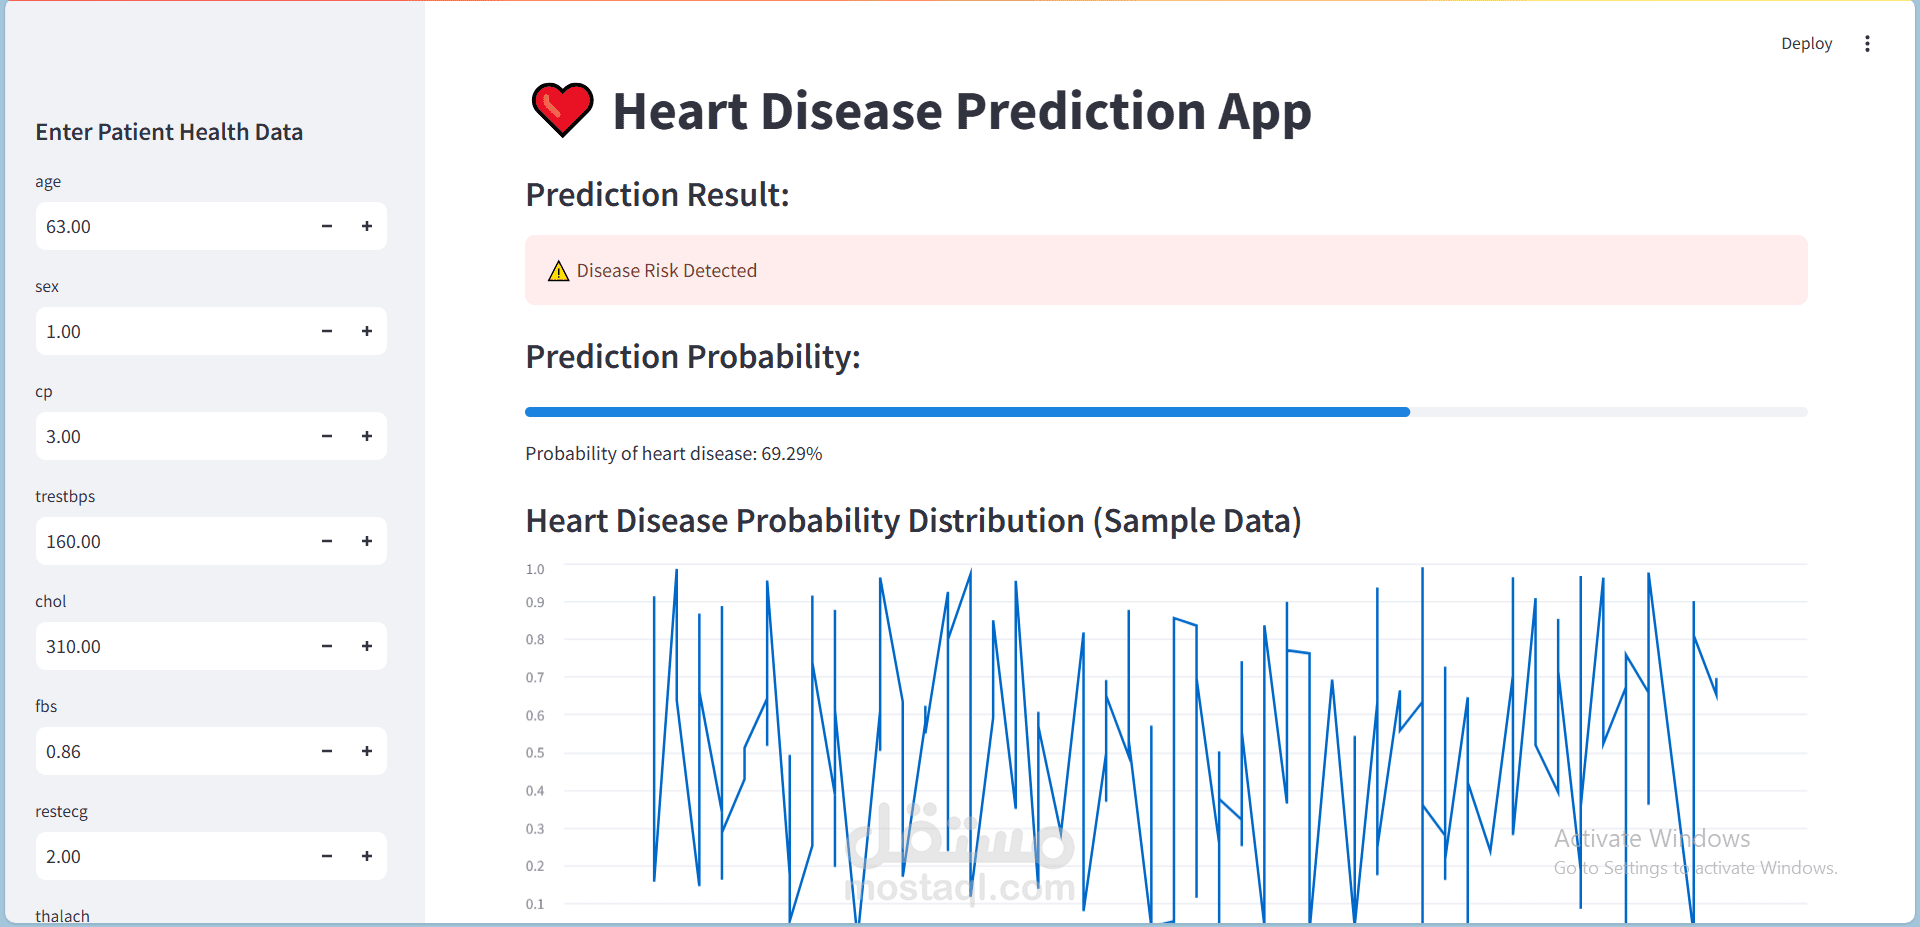Open the three-dot main menu

[x=1867, y=44]
